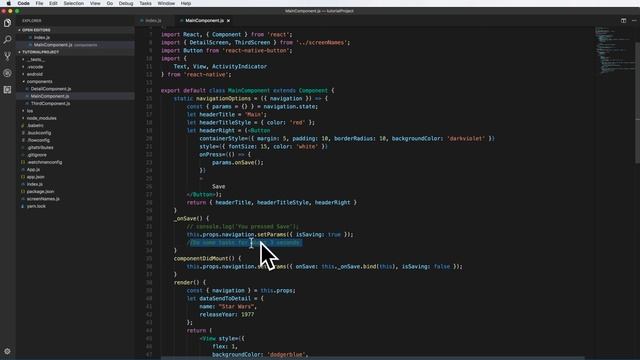Select index.js under Open Editors
Screen dimensions: 640x360
coord(42,38)
